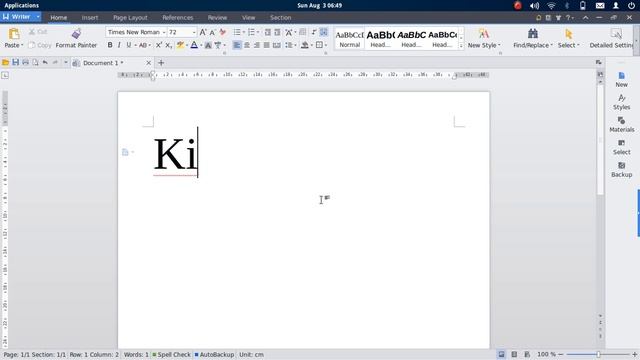Viewport: 640px width, 360px height.
Task: Expand styles gallery more arrow
Action: (x=461, y=46)
